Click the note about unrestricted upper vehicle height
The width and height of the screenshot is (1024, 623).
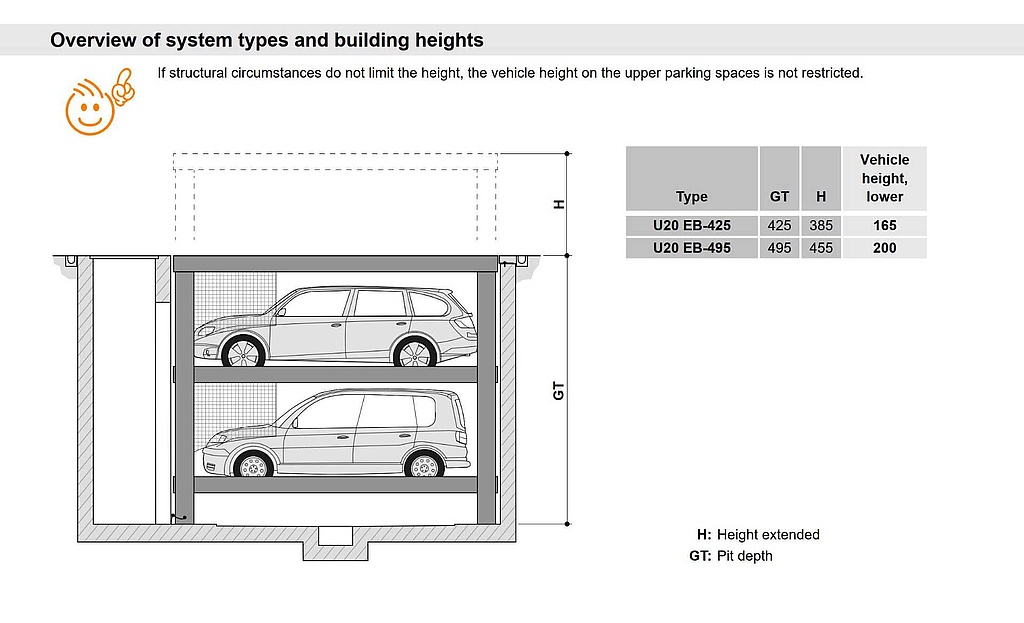(510, 73)
